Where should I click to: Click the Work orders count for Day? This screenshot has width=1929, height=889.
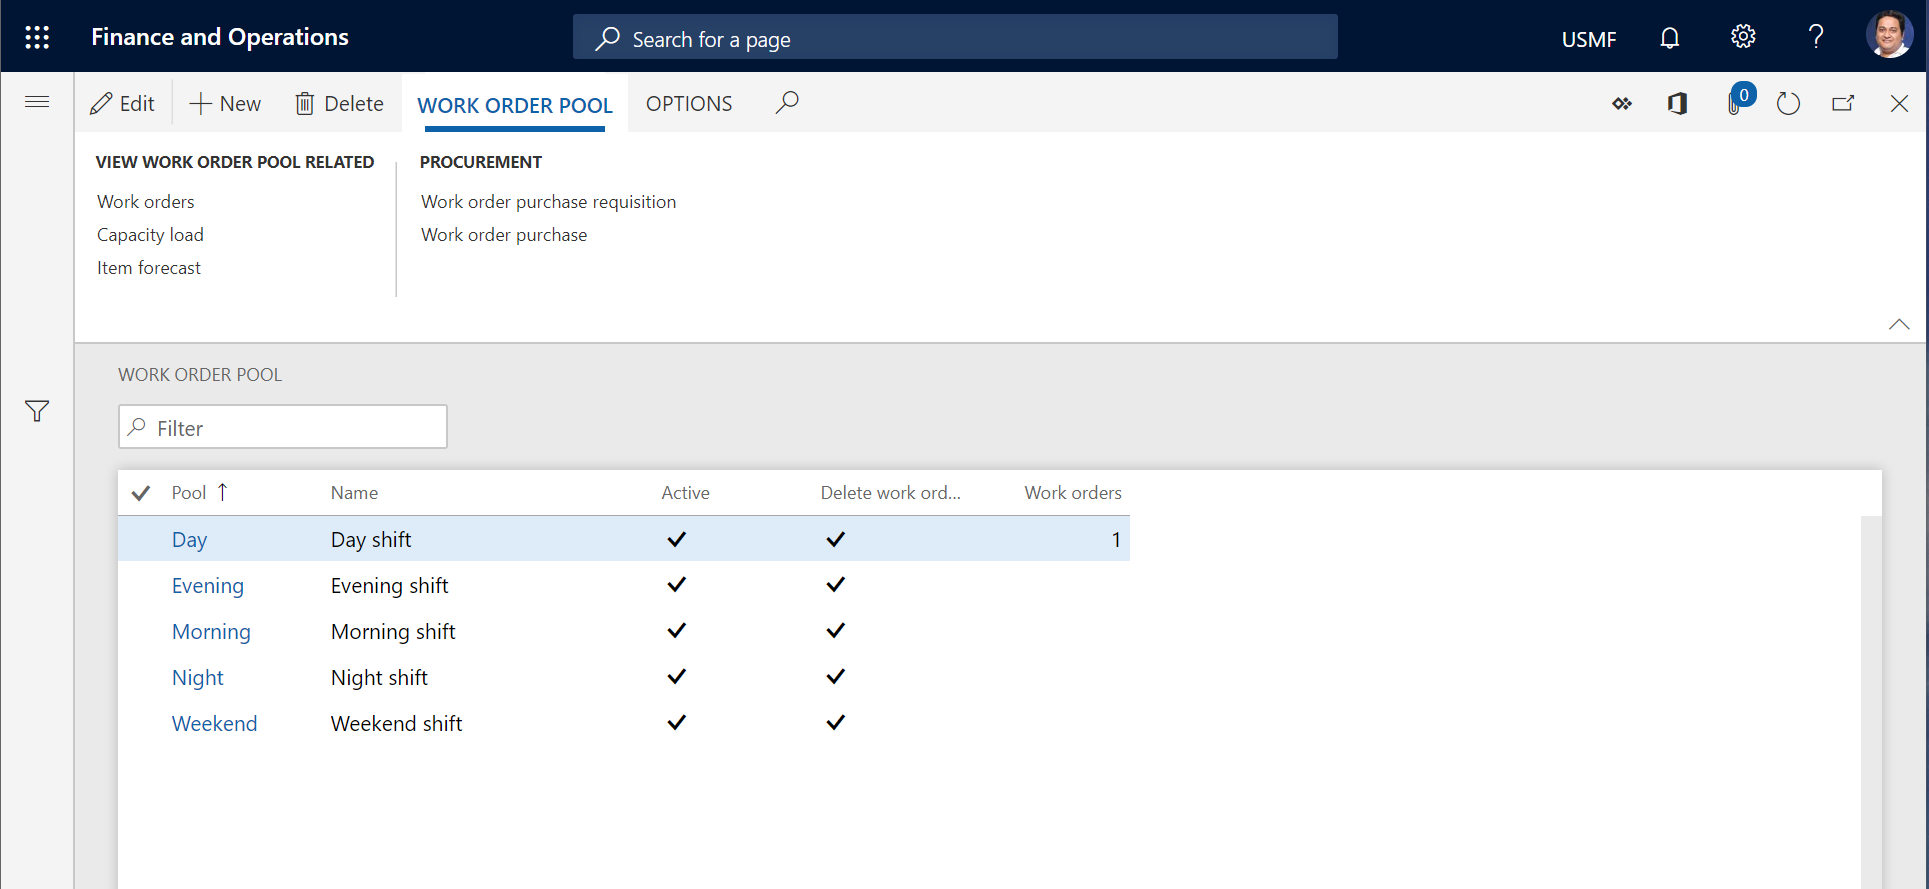pyautogui.click(x=1116, y=540)
